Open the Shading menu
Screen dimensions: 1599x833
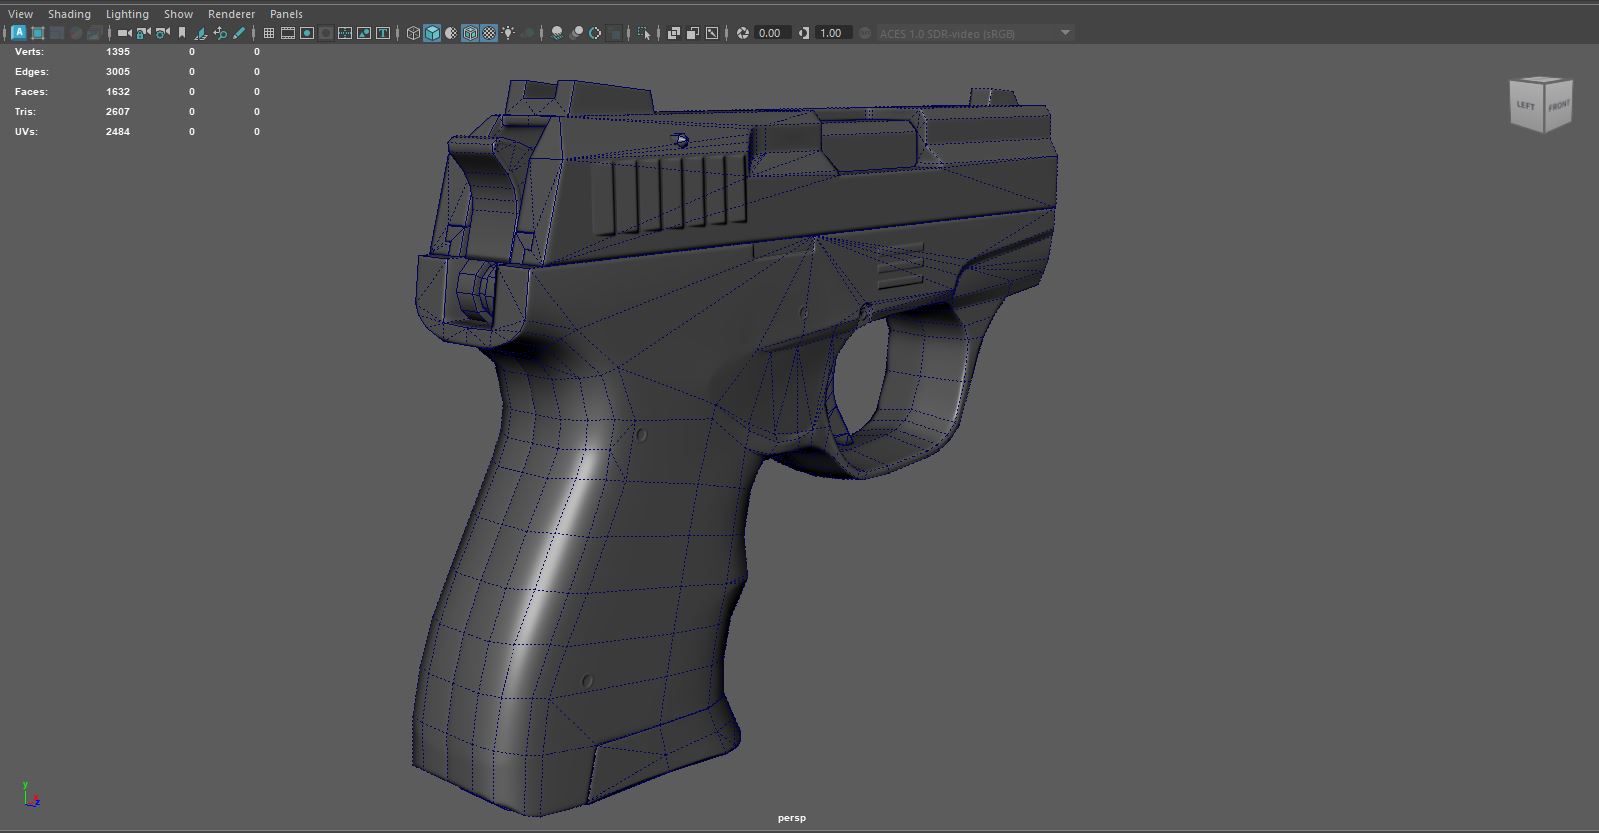tap(69, 14)
